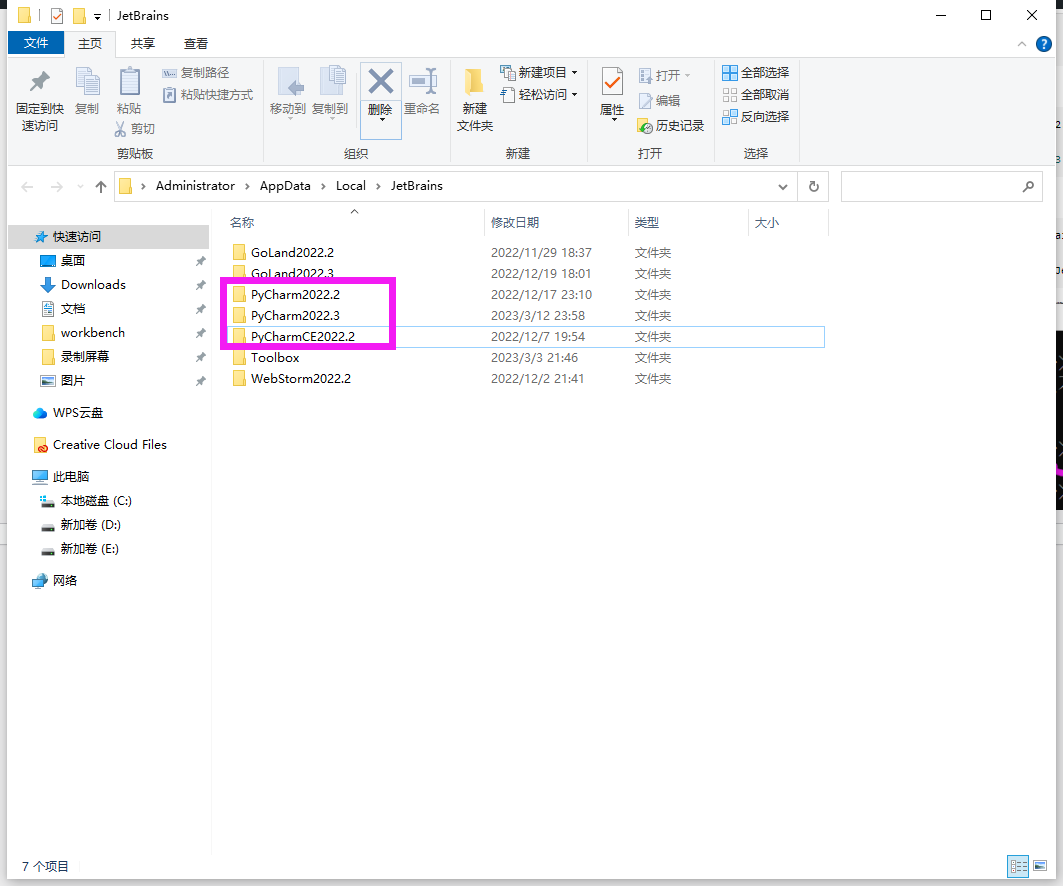Image resolution: width=1063 pixels, height=886 pixels.
Task: Select the PyCharm2022.3 folder
Action: coord(295,315)
